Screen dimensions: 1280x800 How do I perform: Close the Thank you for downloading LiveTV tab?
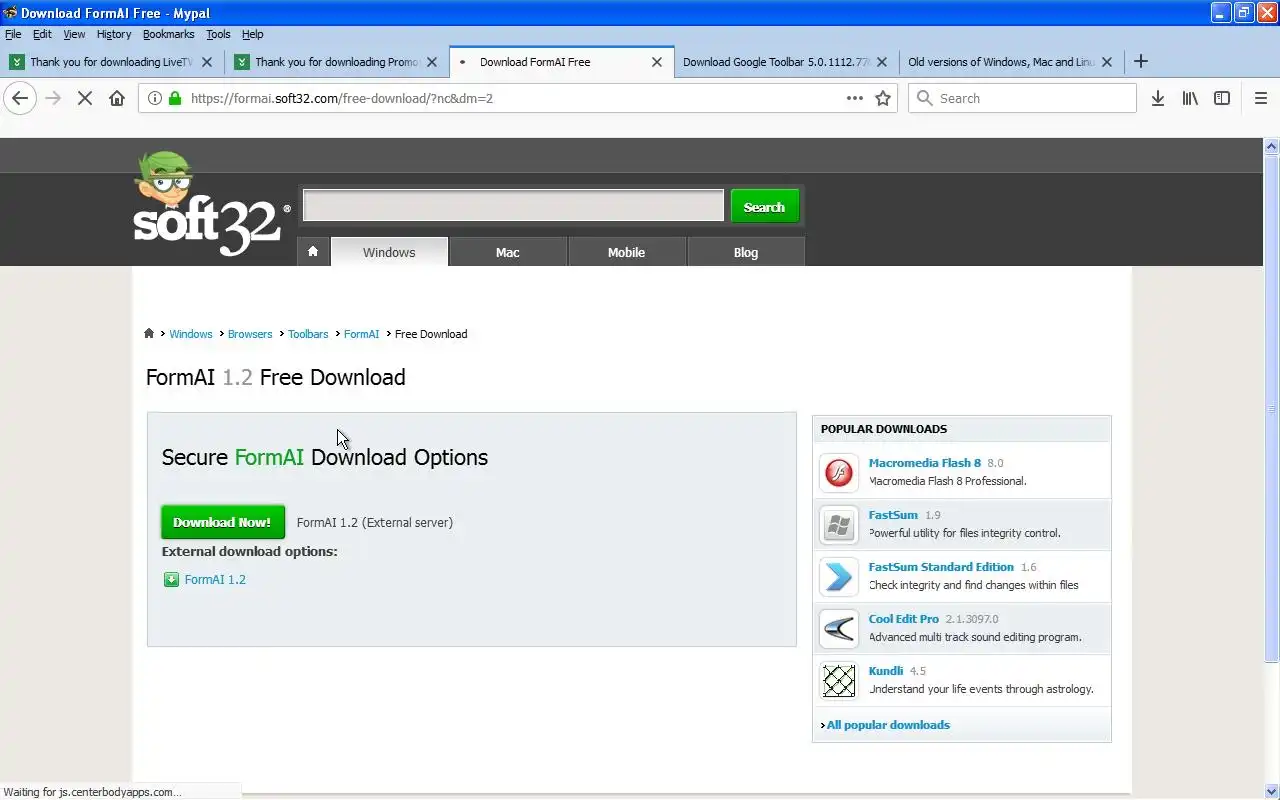click(x=207, y=61)
